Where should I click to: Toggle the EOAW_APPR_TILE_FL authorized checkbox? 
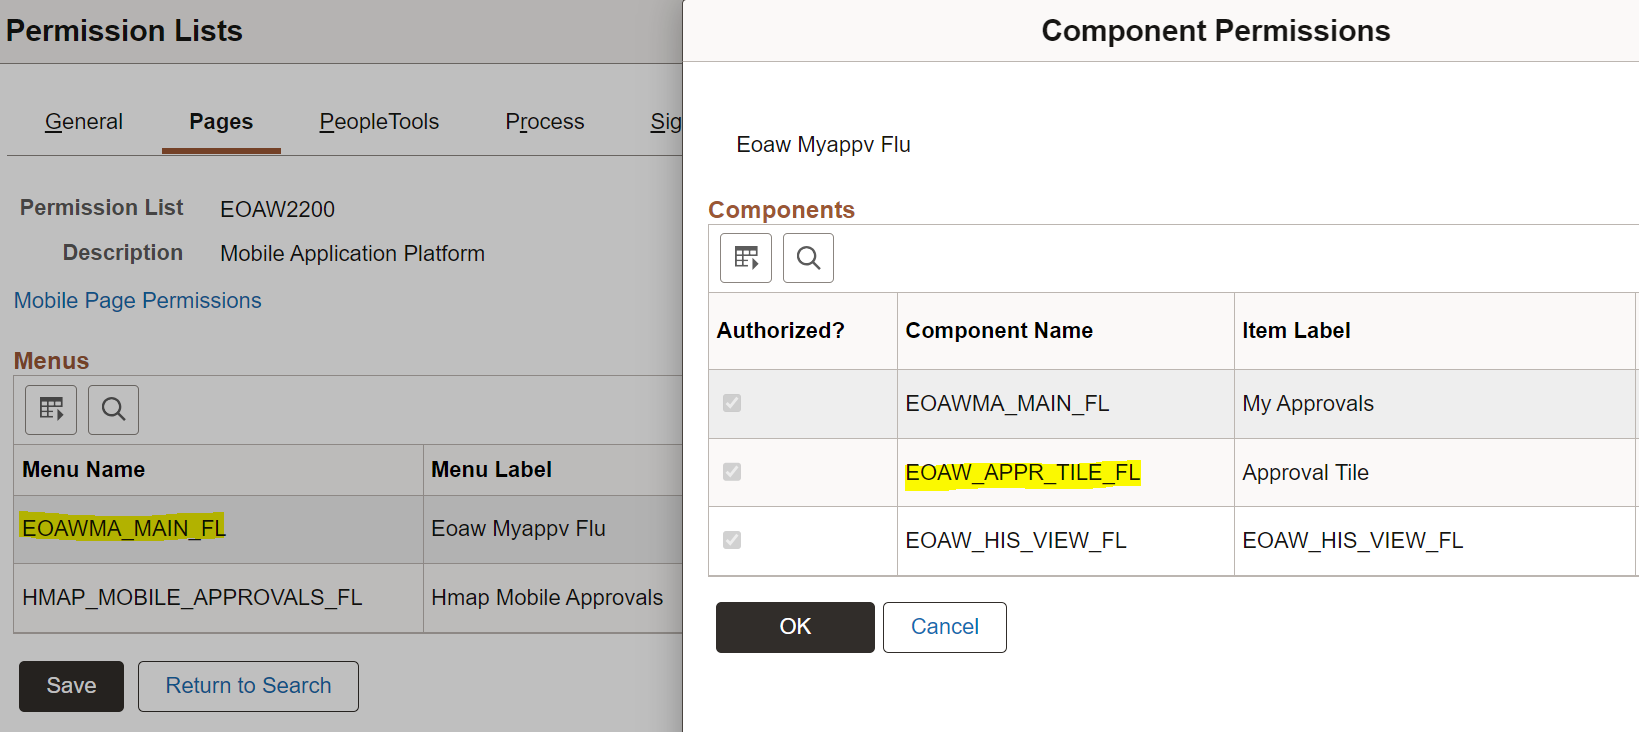click(x=732, y=472)
